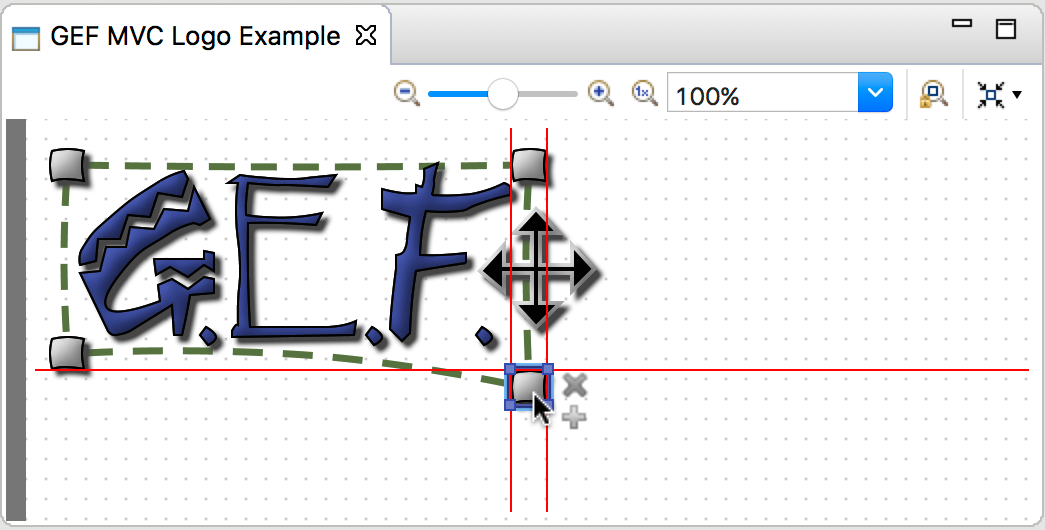
Task: Click the dot after the letter E
Action: point(374,334)
